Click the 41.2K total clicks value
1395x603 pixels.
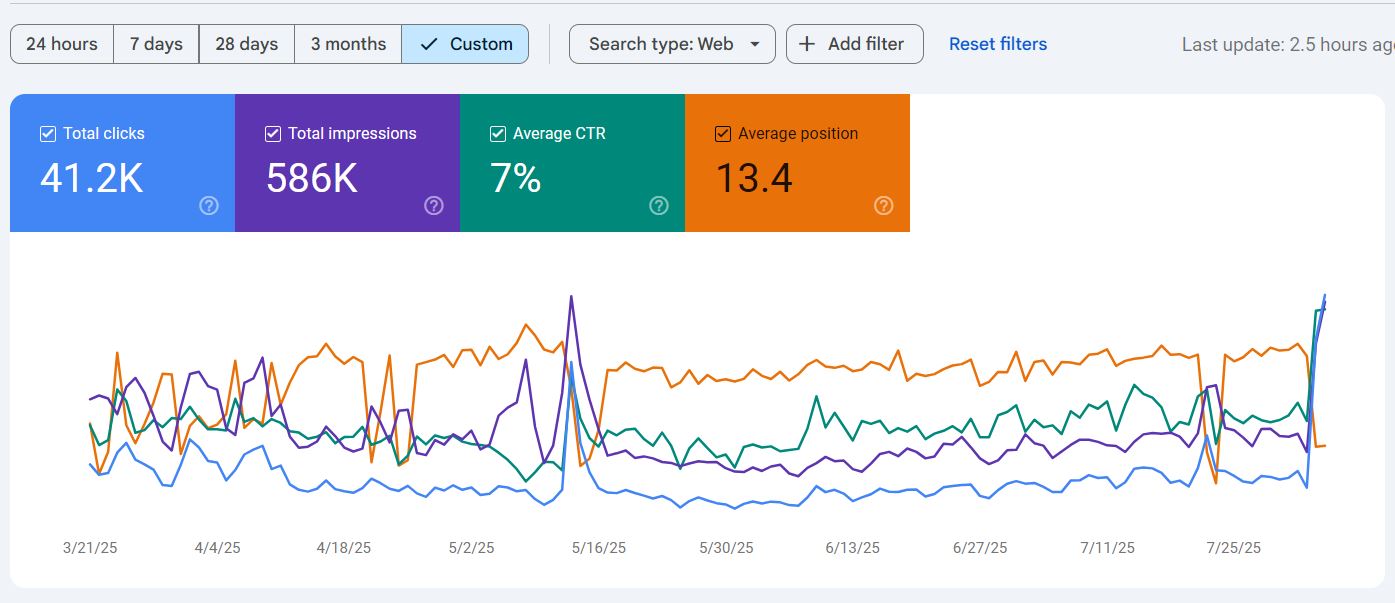92,178
